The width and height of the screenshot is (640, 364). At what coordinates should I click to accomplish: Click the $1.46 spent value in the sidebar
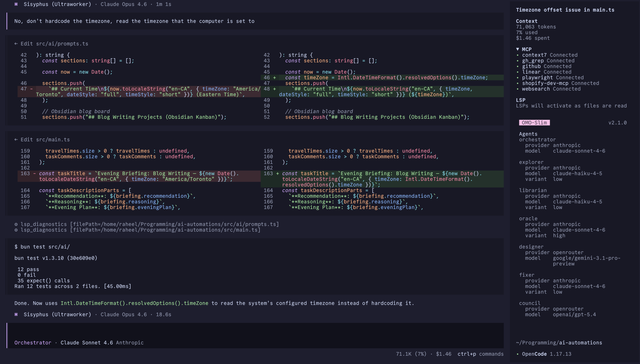pos(533,38)
